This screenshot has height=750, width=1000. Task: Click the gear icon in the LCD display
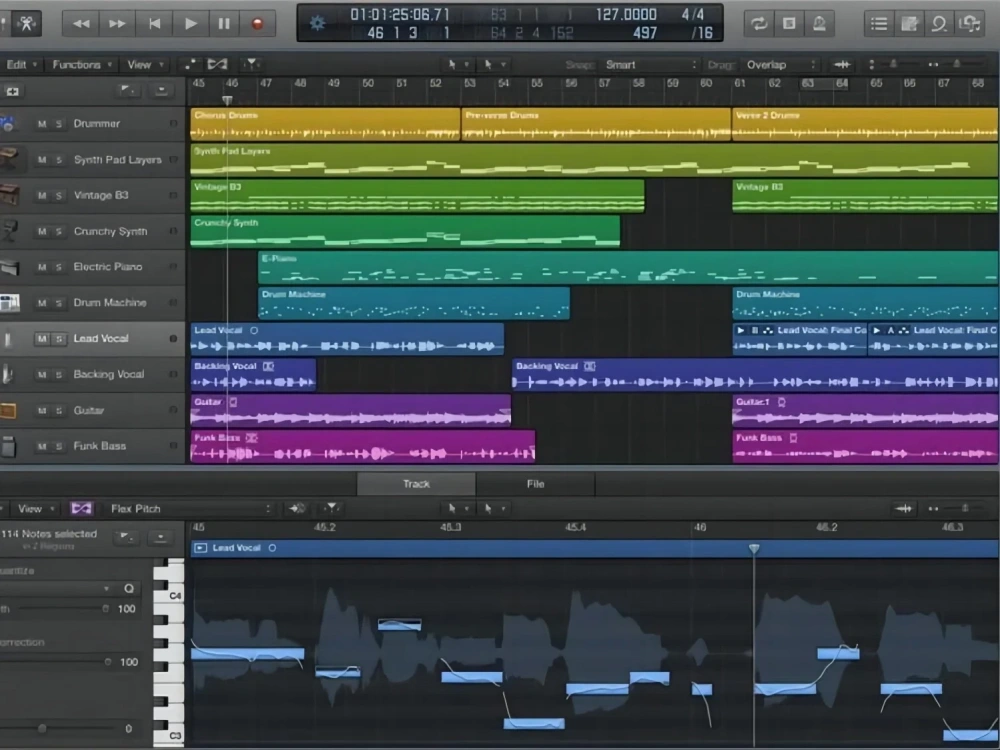[317, 24]
